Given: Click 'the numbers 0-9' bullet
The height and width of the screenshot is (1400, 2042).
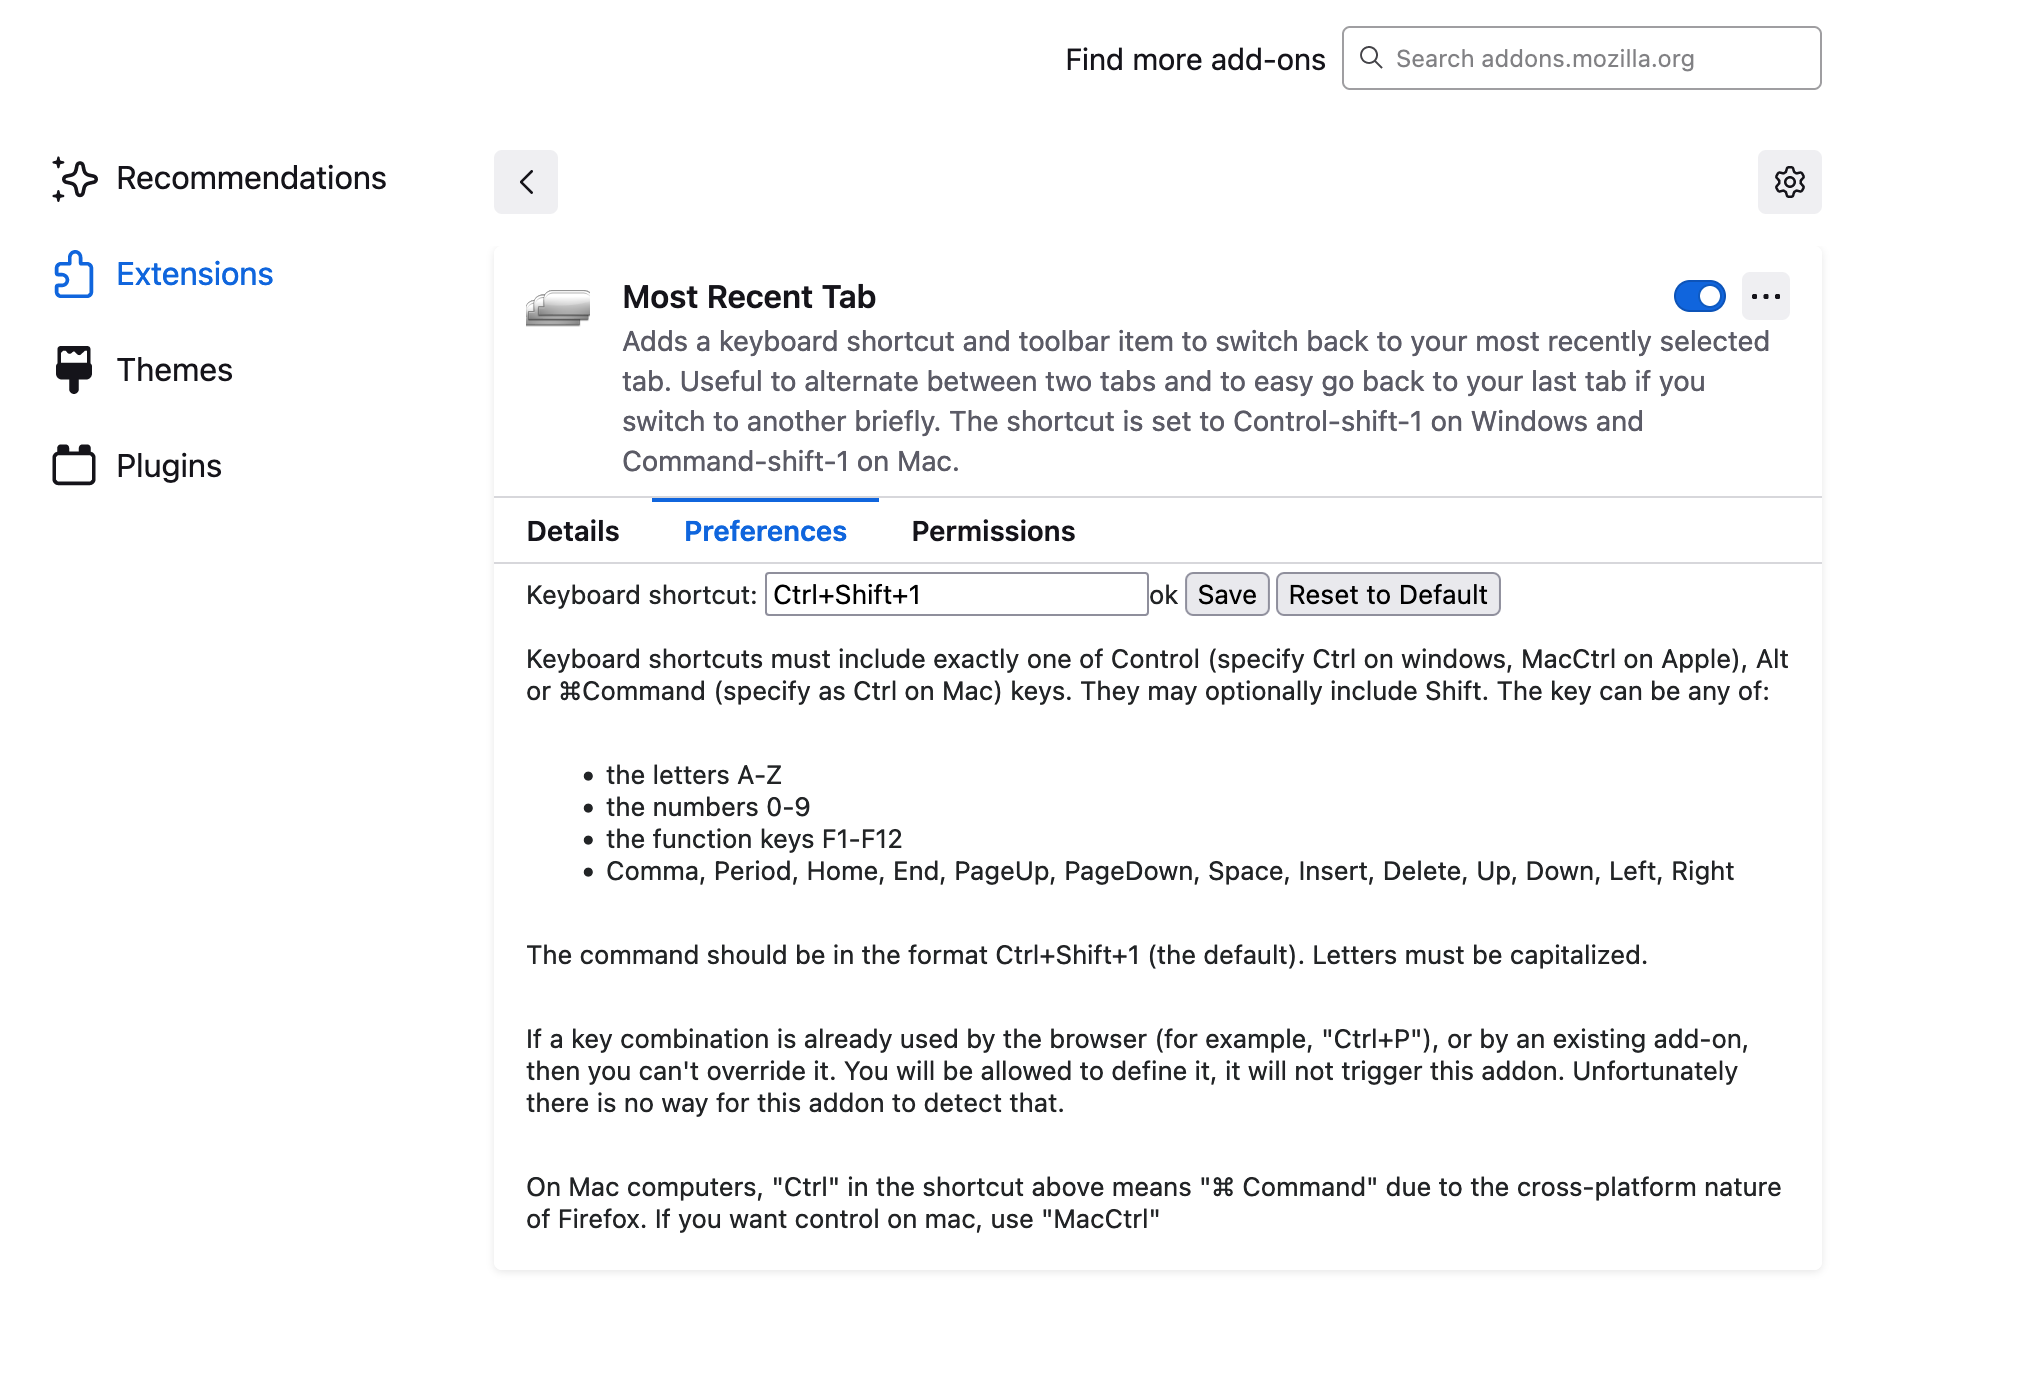Looking at the screenshot, I should click(x=708, y=807).
